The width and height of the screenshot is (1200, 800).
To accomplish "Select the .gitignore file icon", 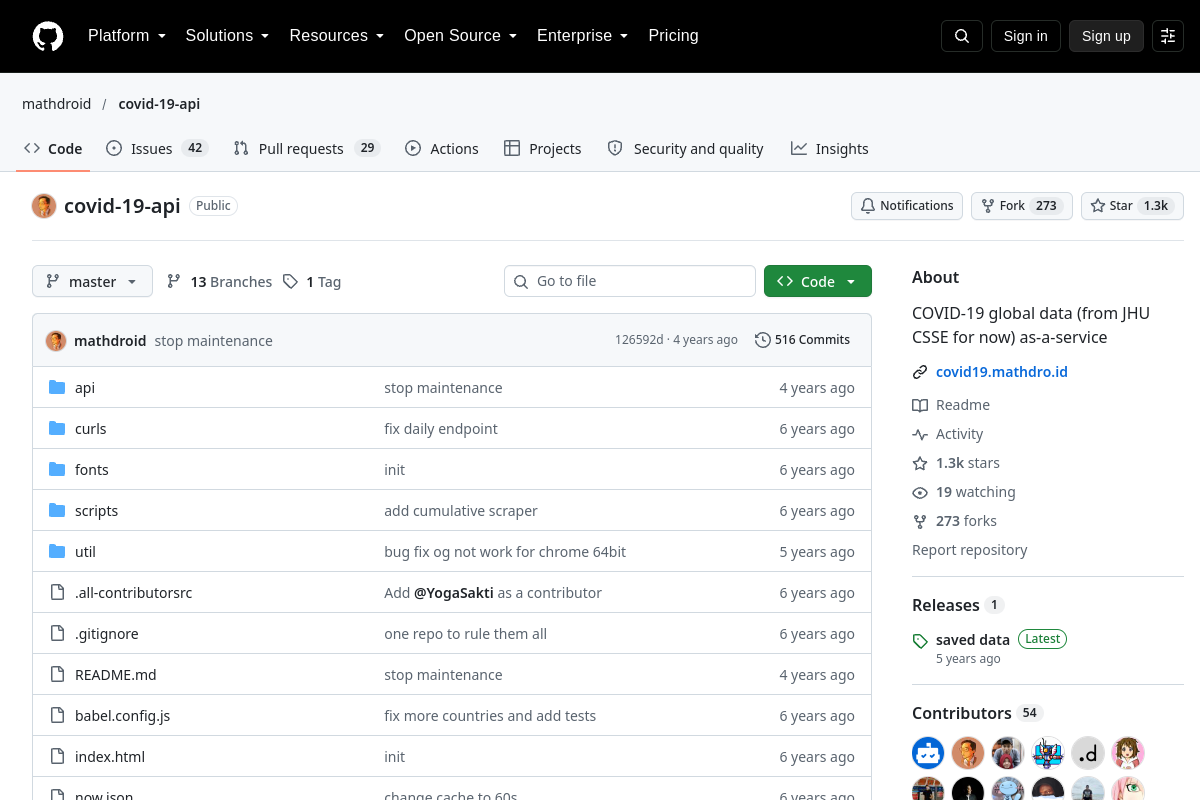I will point(57,633).
